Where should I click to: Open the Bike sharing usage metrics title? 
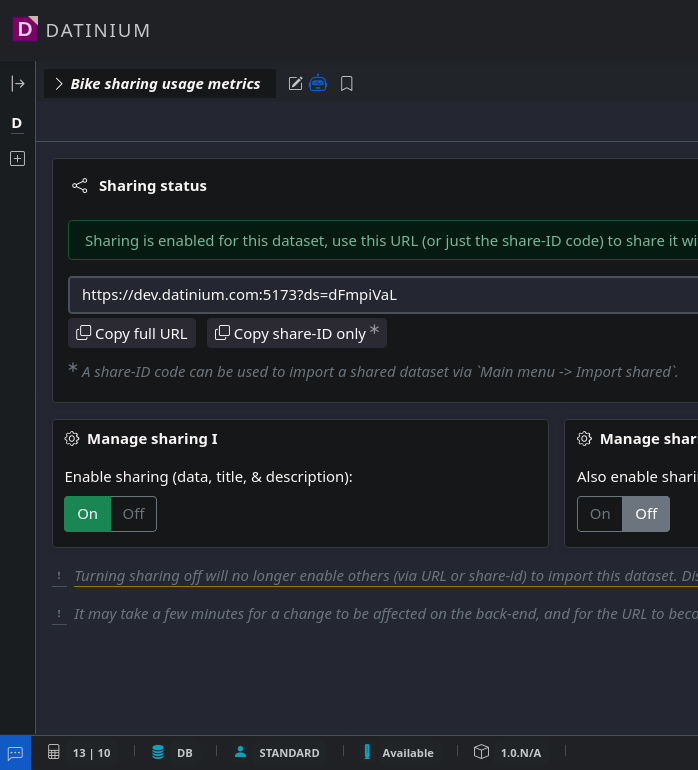point(165,84)
